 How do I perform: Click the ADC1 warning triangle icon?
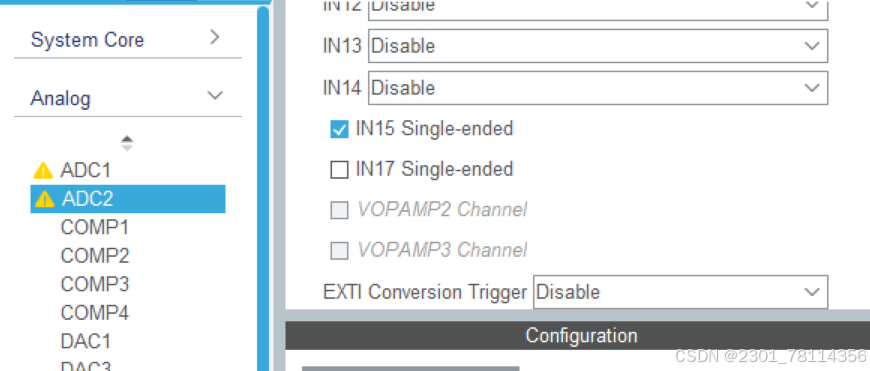[43, 170]
